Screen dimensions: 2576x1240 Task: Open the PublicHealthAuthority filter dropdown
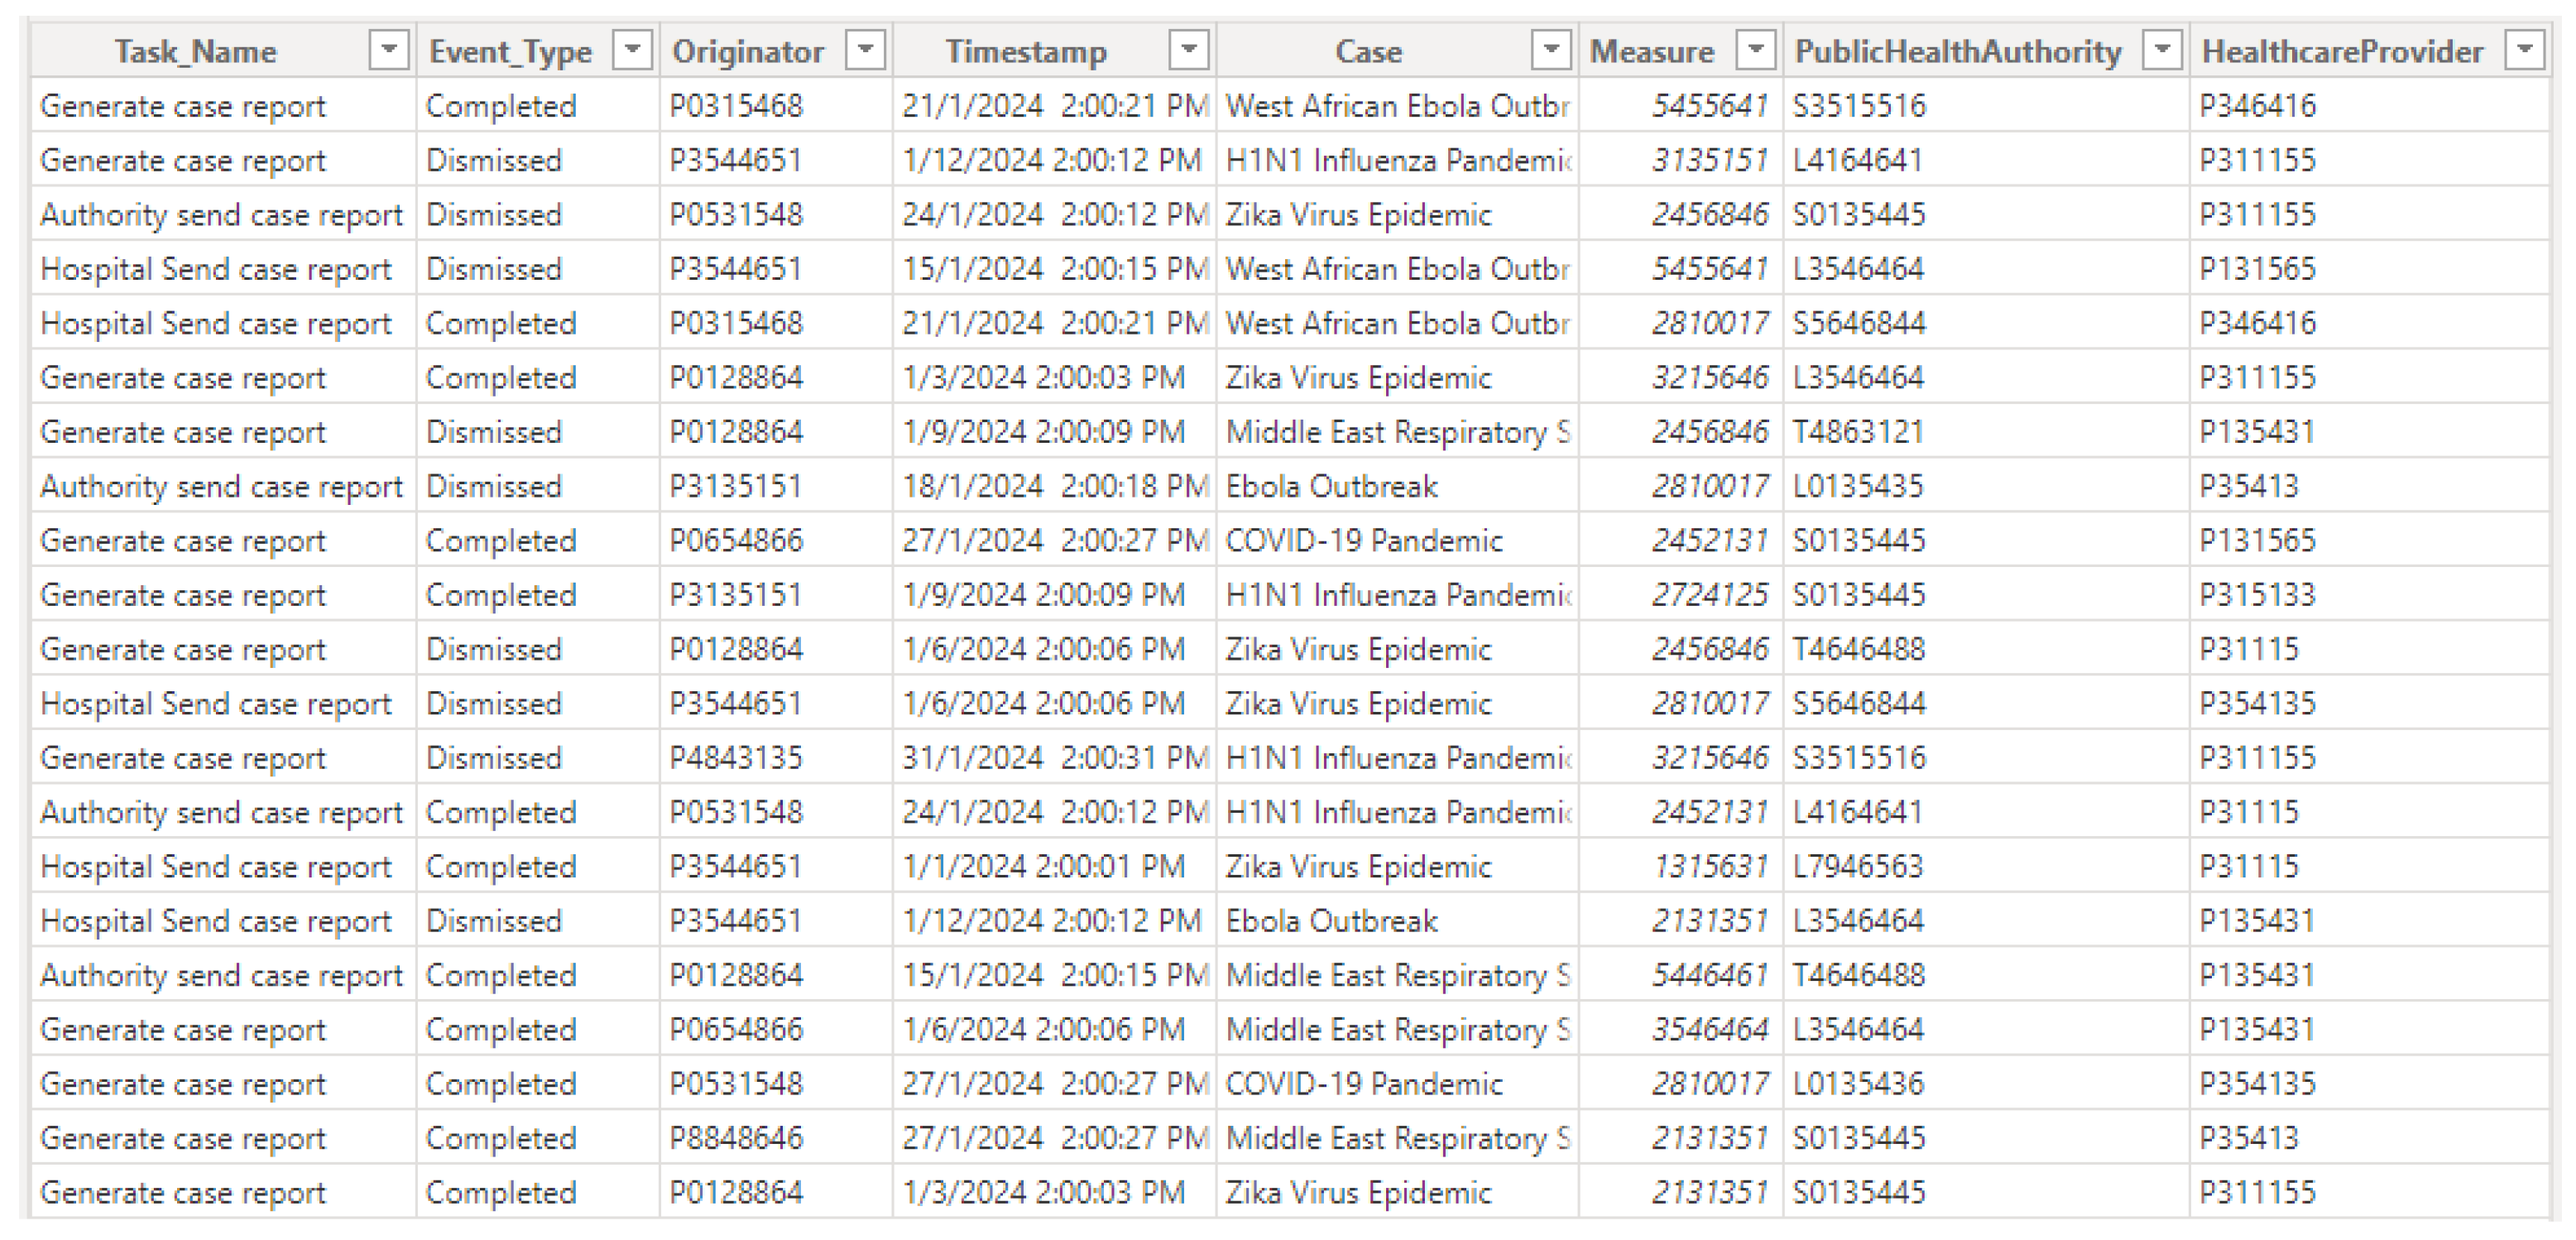point(2162,50)
